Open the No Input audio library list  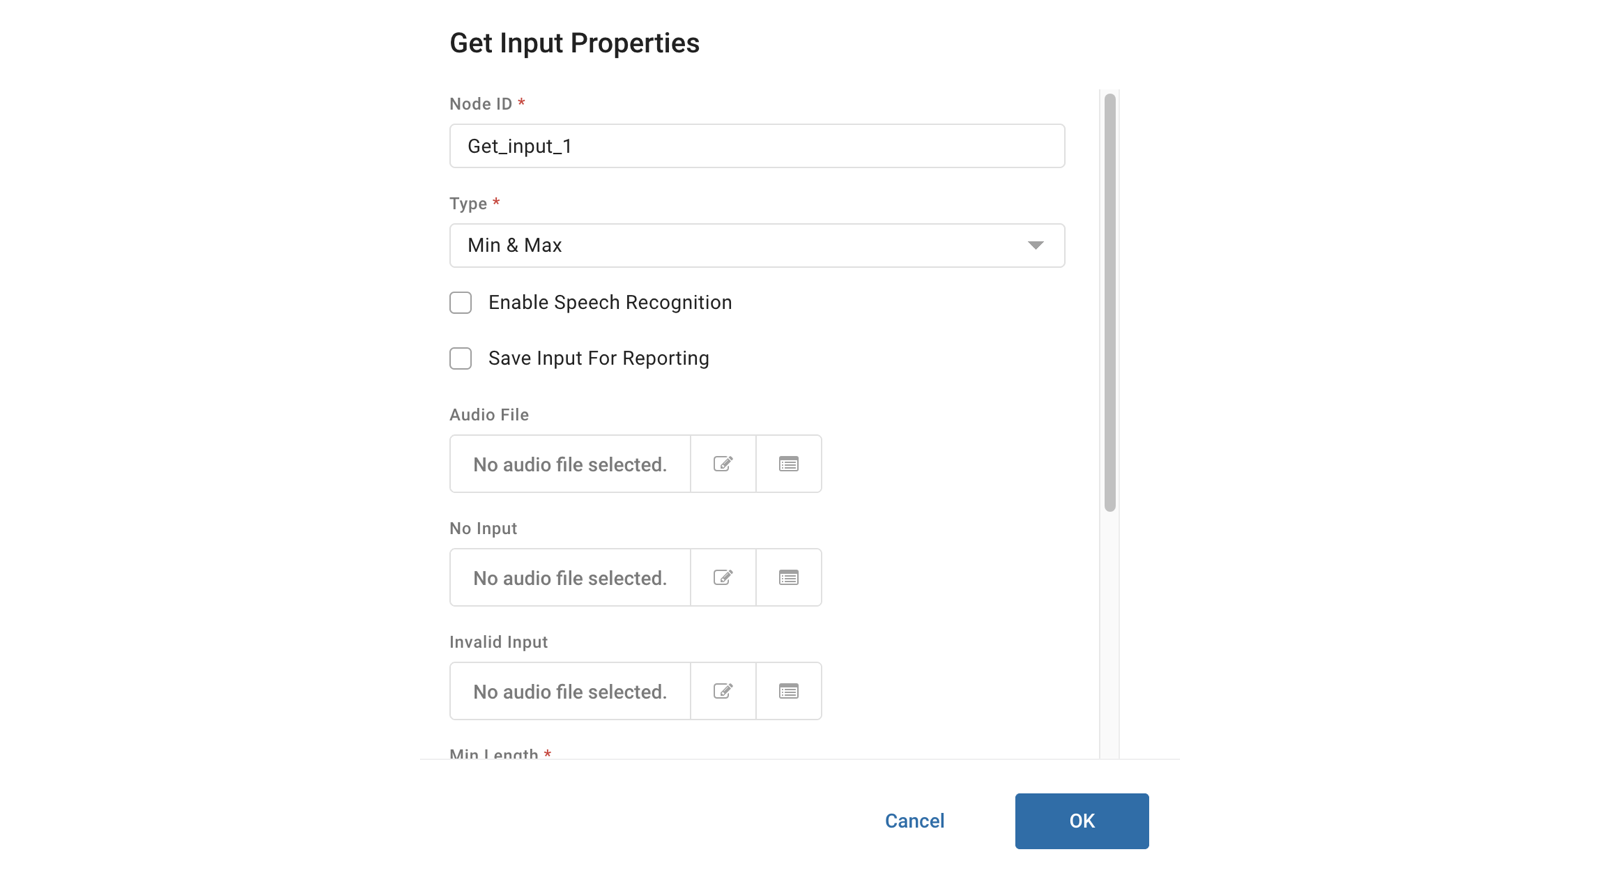[789, 578]
